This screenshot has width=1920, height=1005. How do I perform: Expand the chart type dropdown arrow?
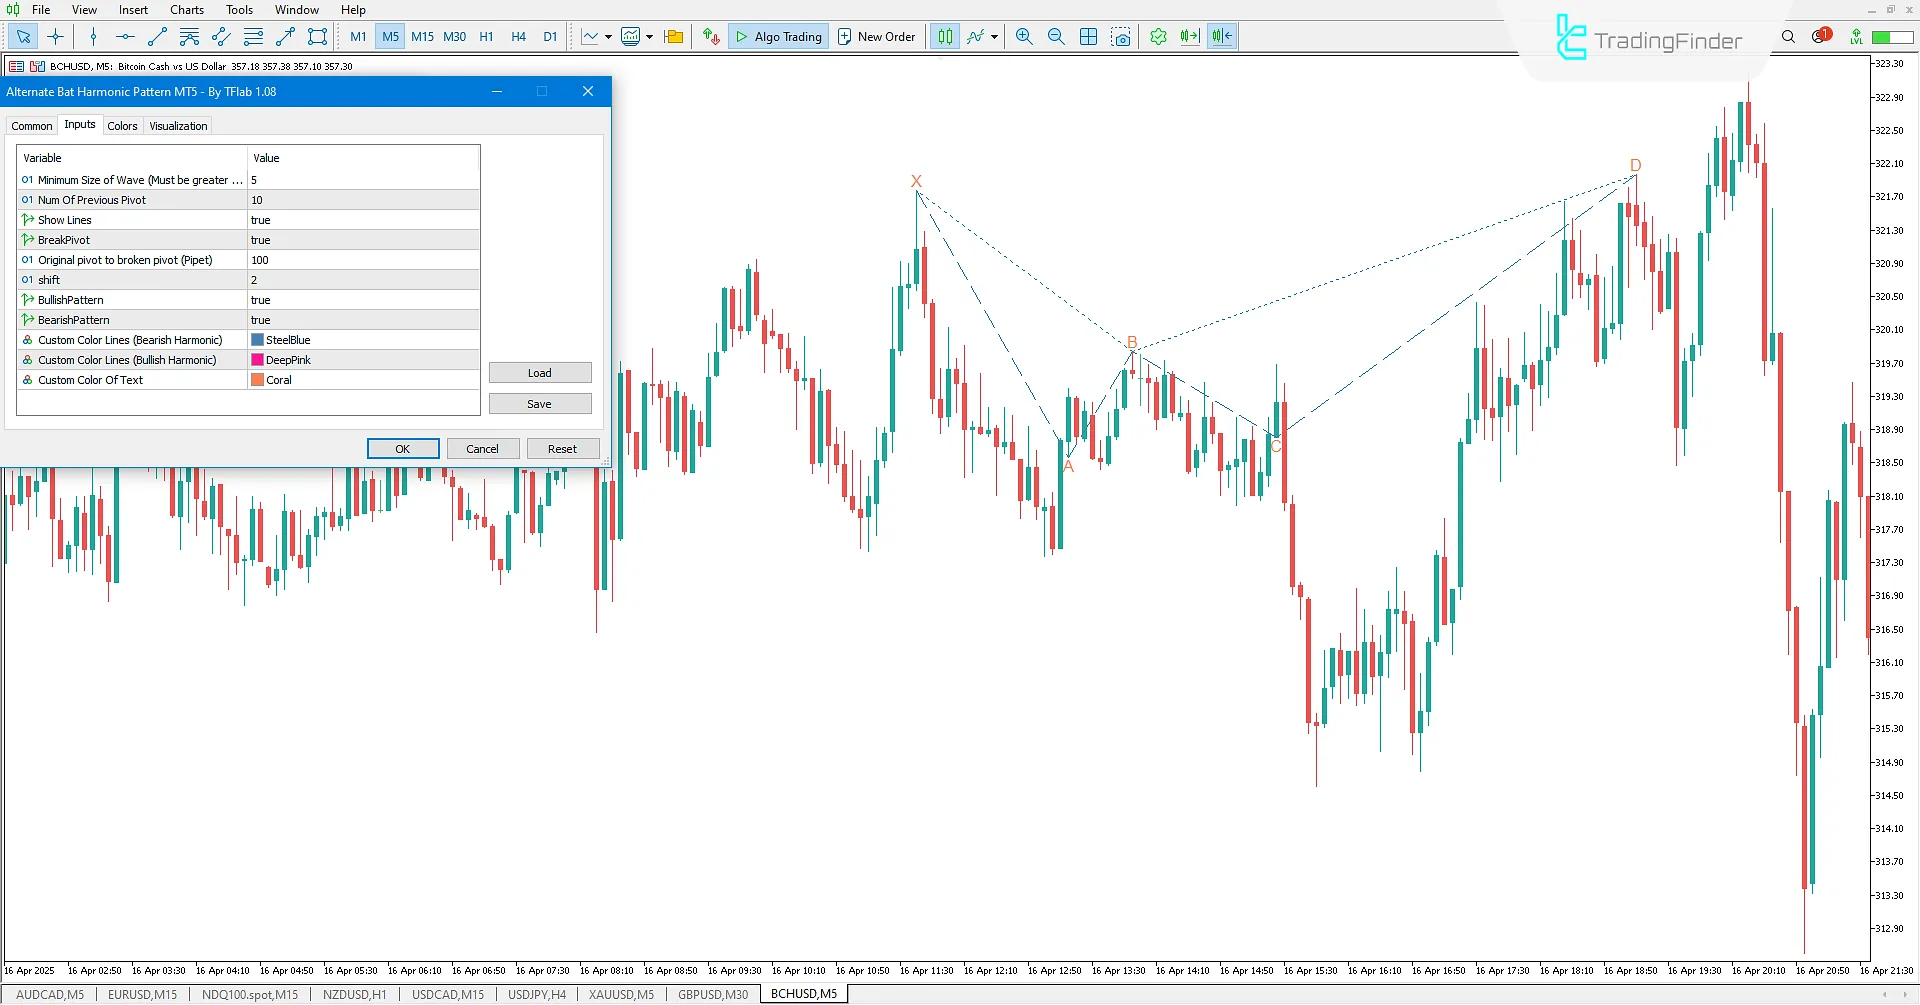[x=608, y=37]
